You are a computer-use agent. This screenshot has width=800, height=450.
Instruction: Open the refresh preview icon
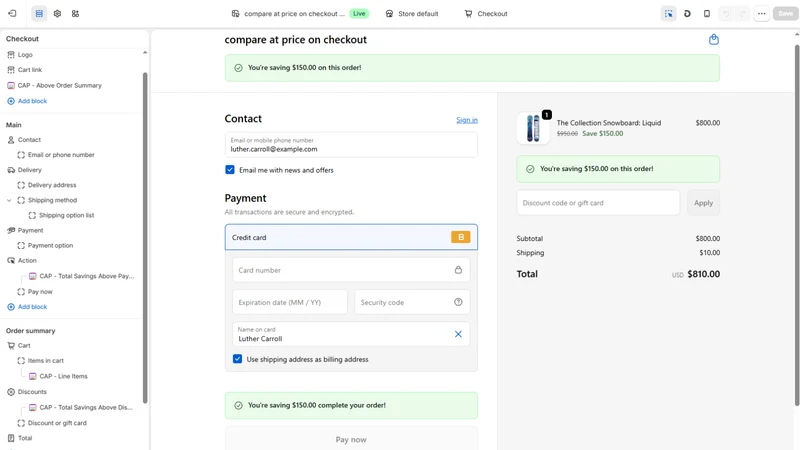pos(687,14)
